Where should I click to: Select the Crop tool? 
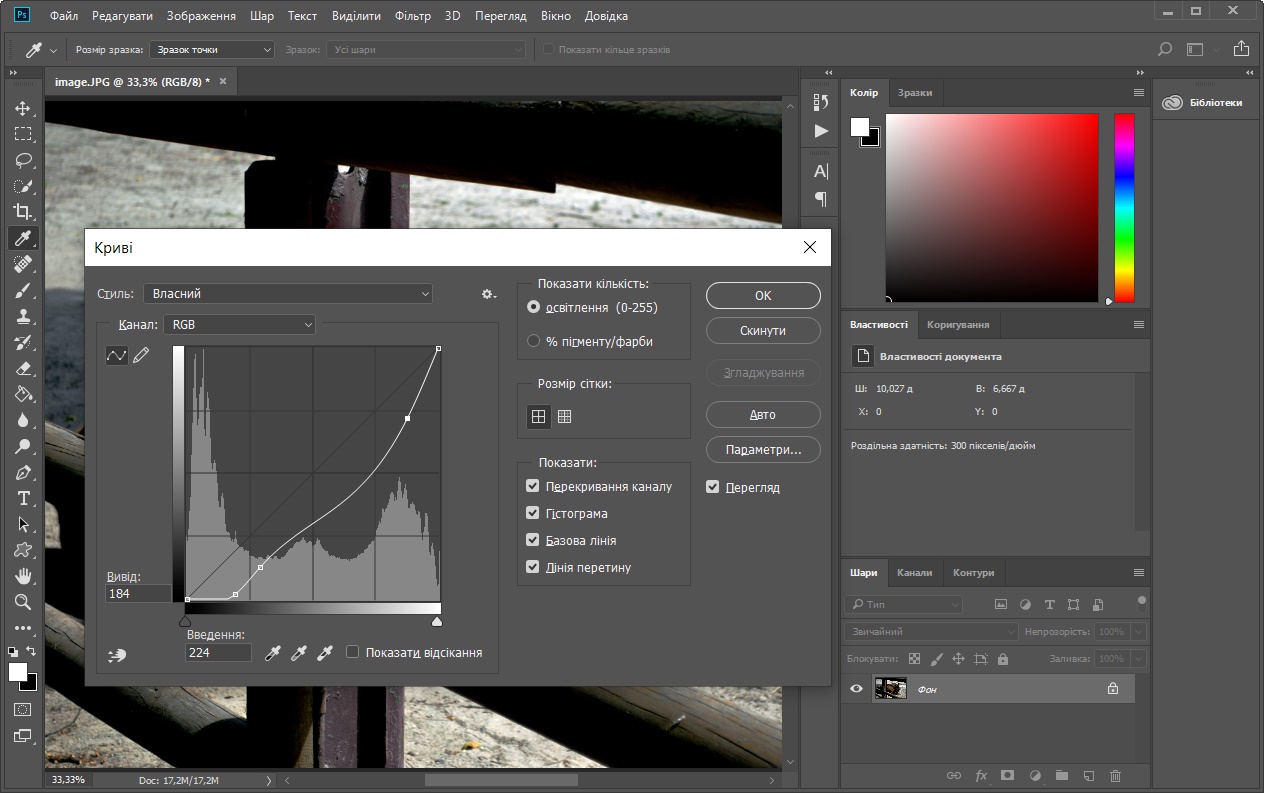[22, 212]
